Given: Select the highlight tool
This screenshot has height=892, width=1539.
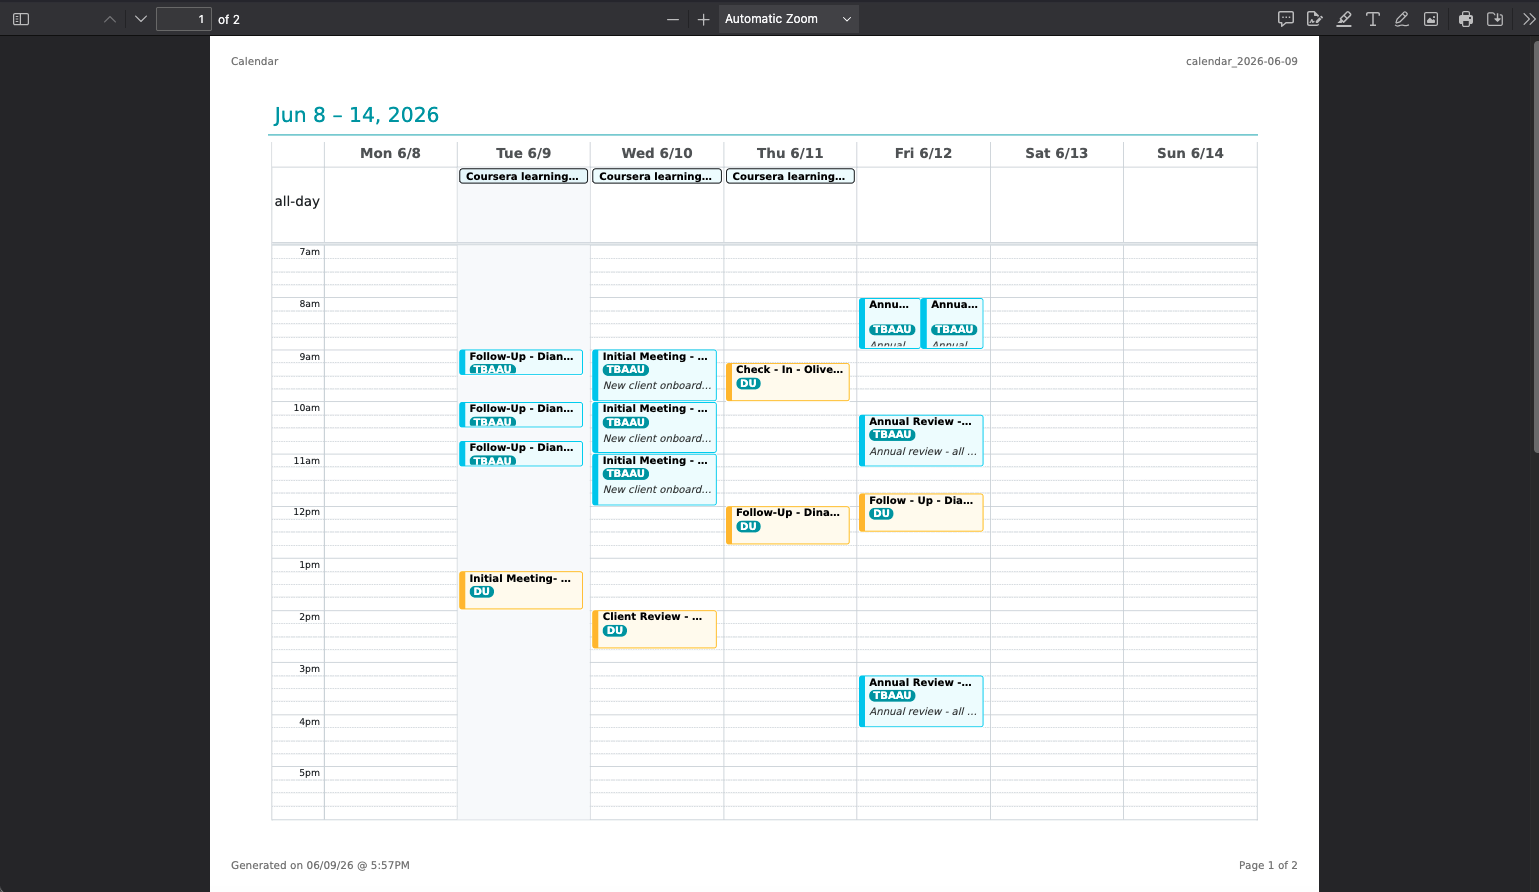Looking at the screenshot, I should coord(1344,19).
